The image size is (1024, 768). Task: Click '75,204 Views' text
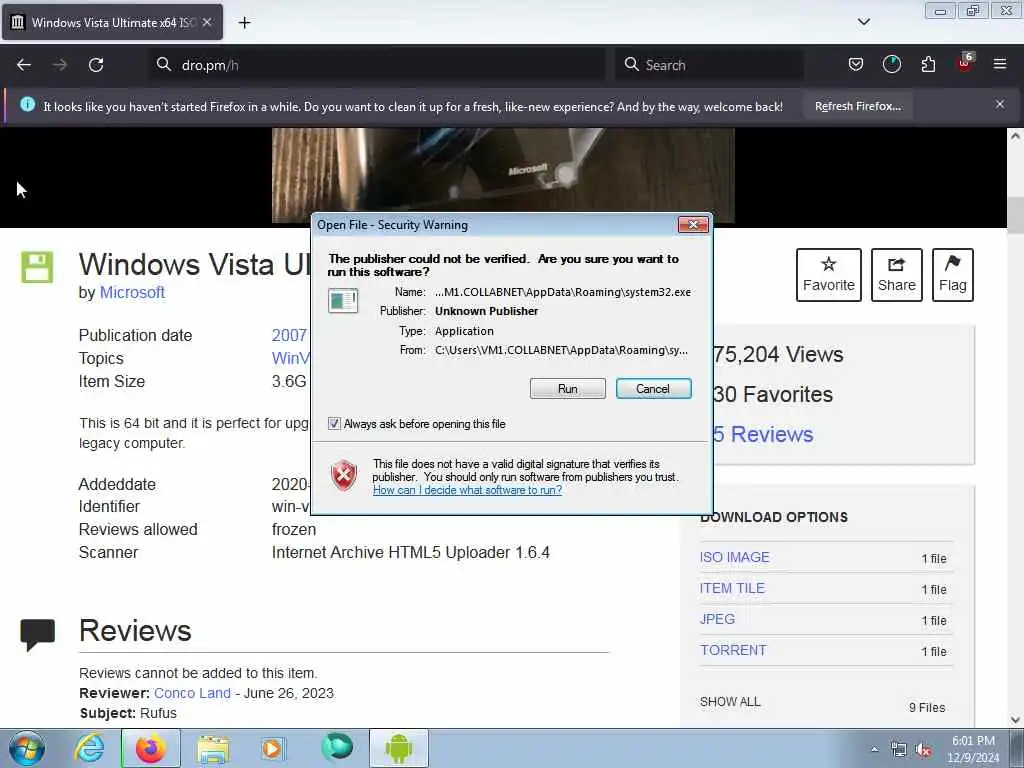778,355
